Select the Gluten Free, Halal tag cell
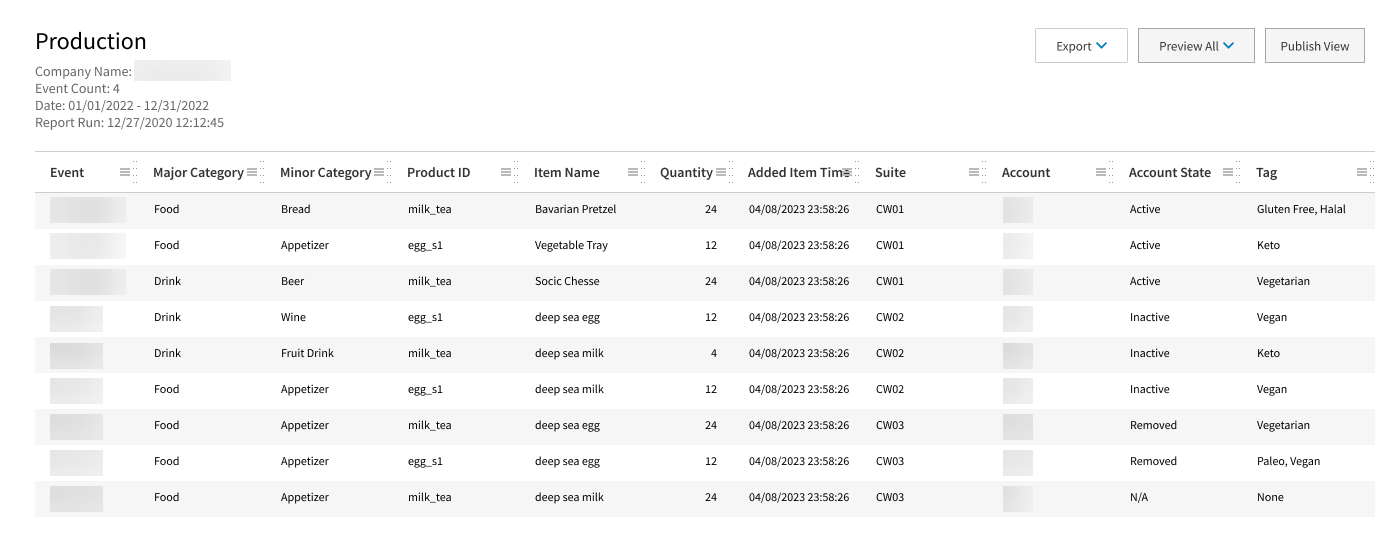Screen dimensions: 1396x544 [1301, 210]
